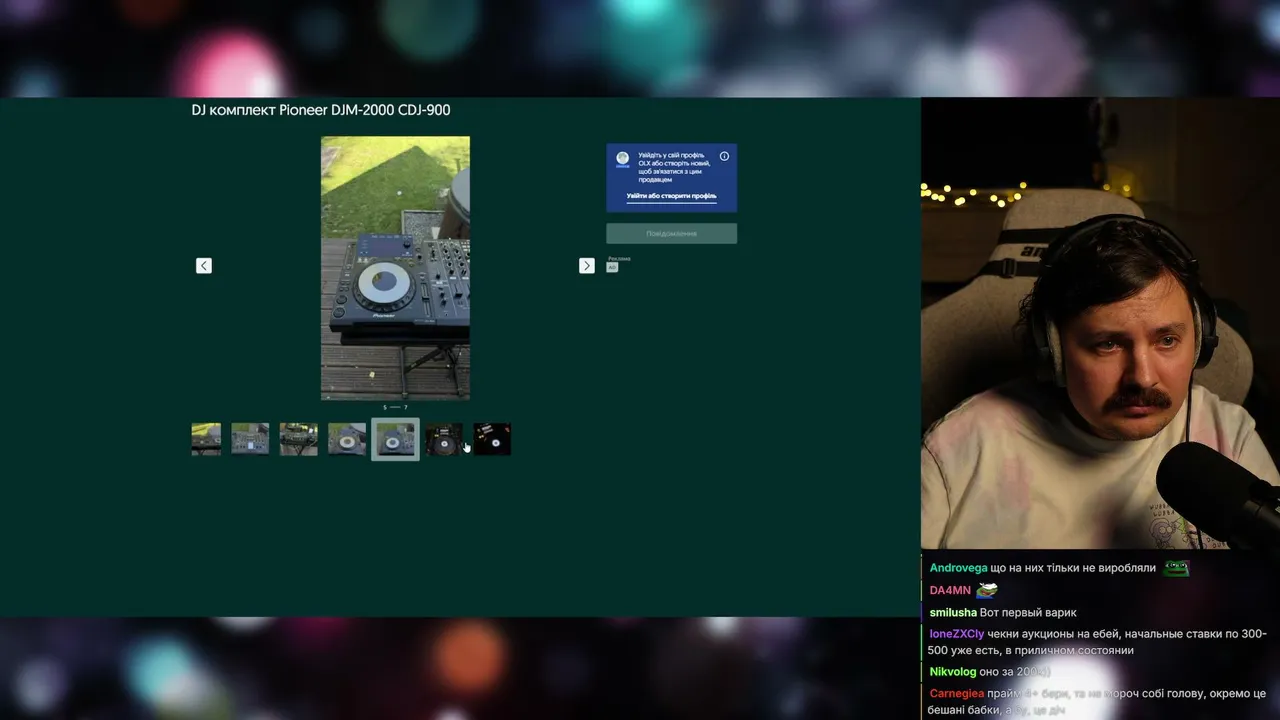
Task: Open chat user Carnegiea's name
Action: pyautogui.click(x=958, y=693)
